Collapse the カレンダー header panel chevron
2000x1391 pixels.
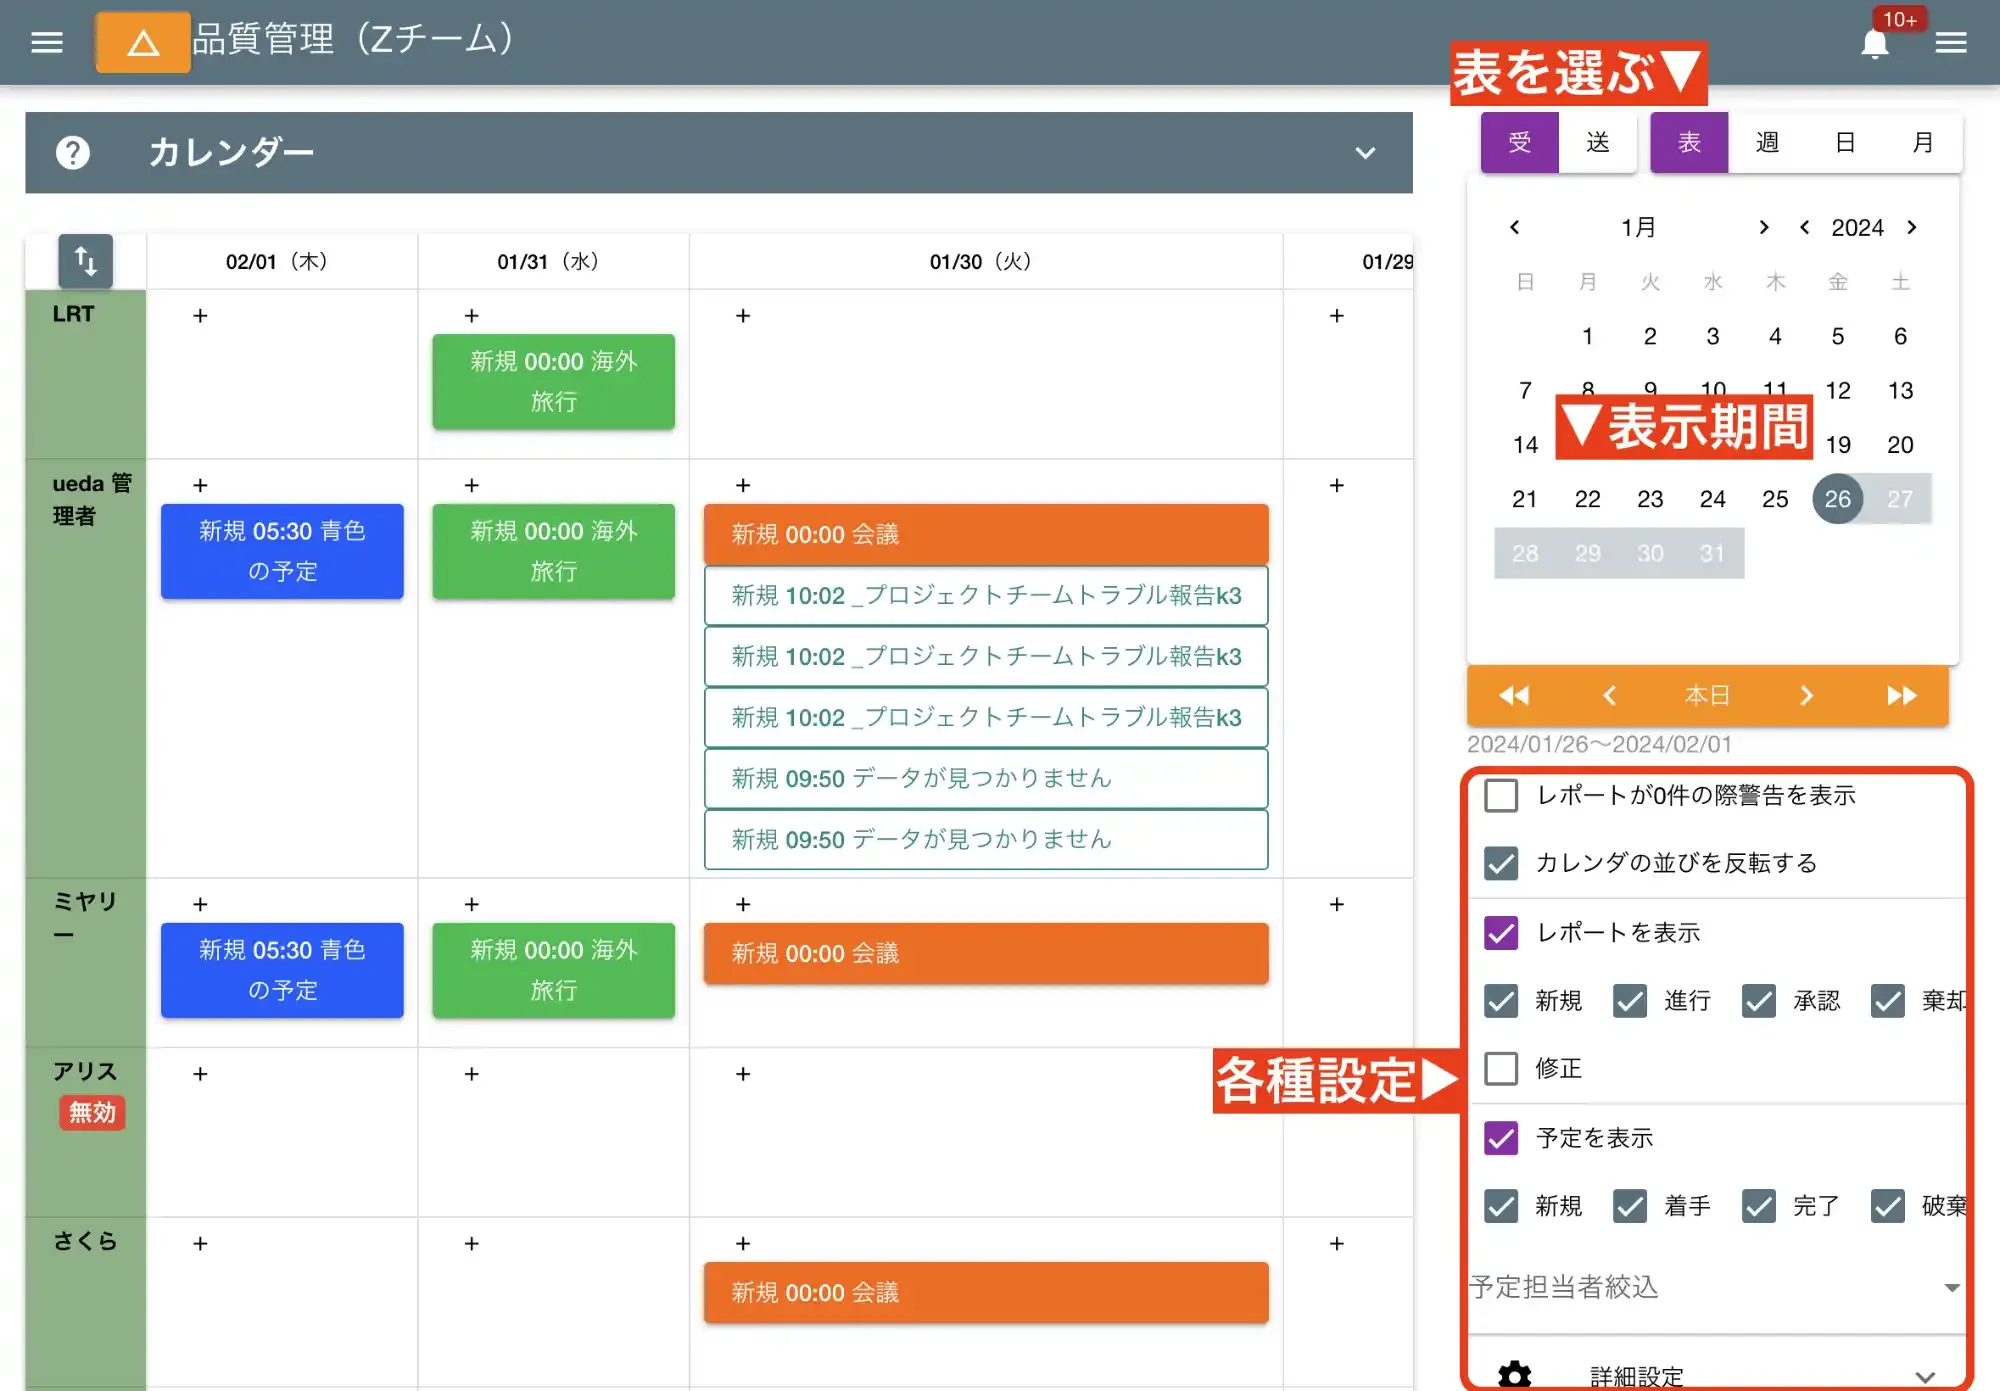1365,153
